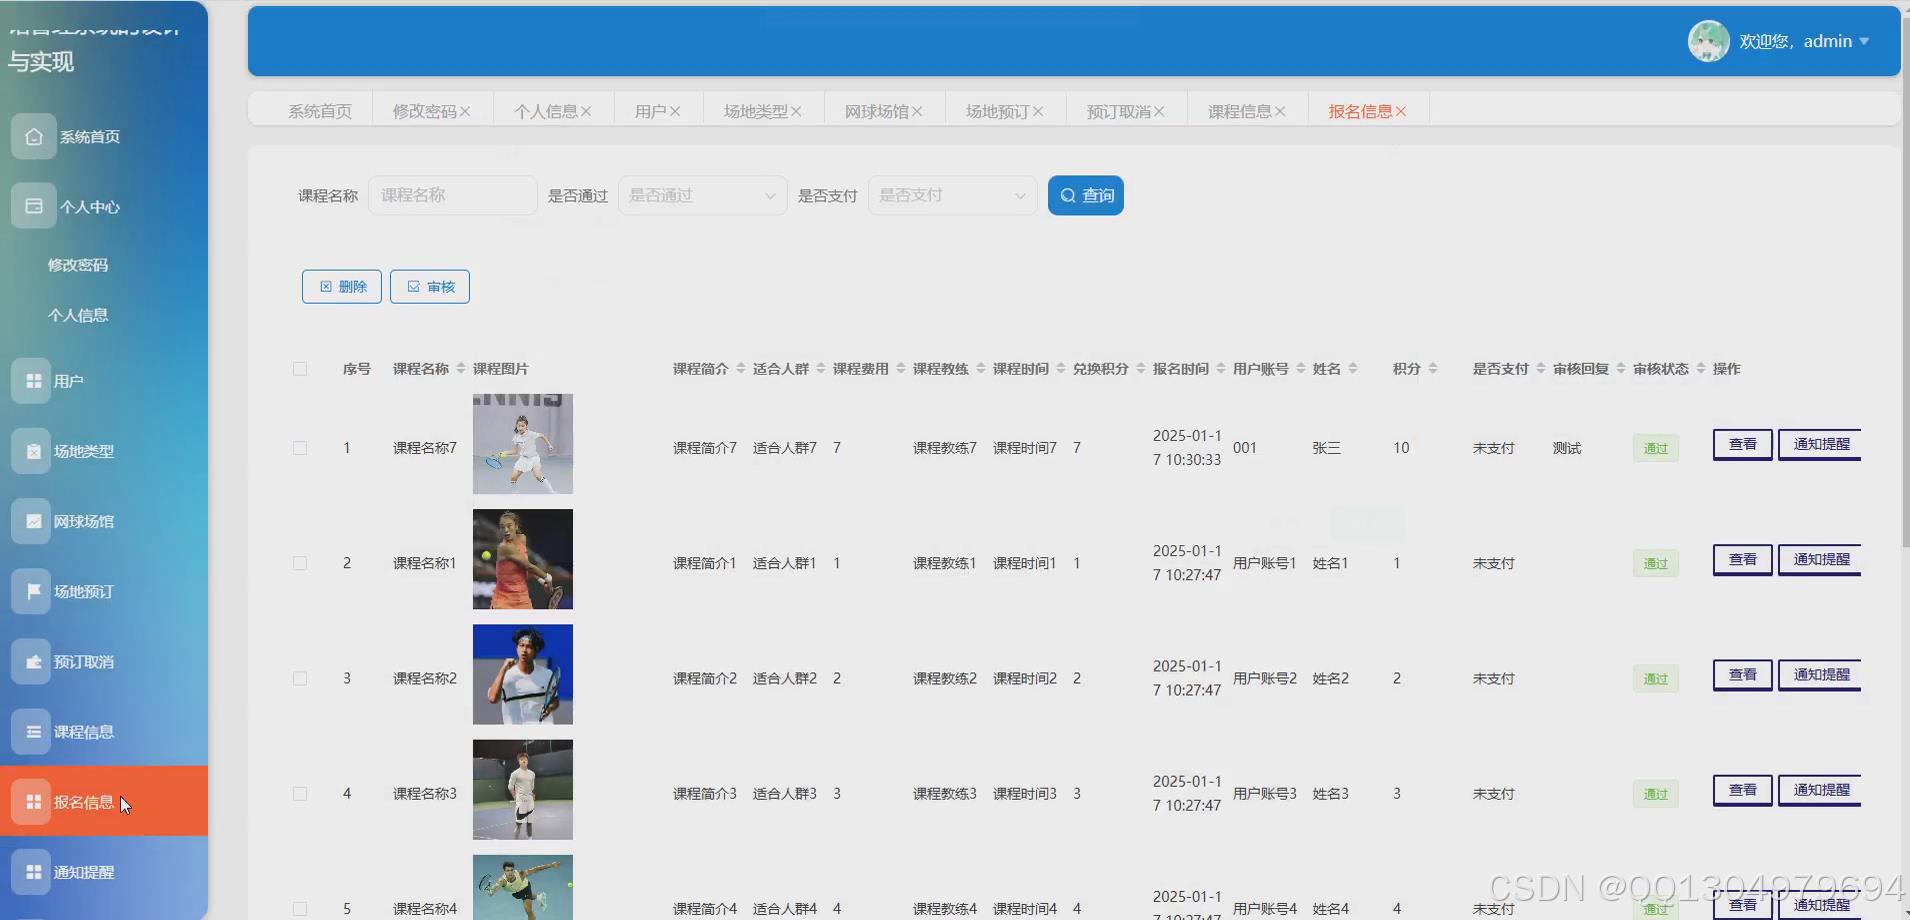Viewport: 1910px width, 920px height.
Task: Open 修改密码 in the sidebar
Action: 78,265
